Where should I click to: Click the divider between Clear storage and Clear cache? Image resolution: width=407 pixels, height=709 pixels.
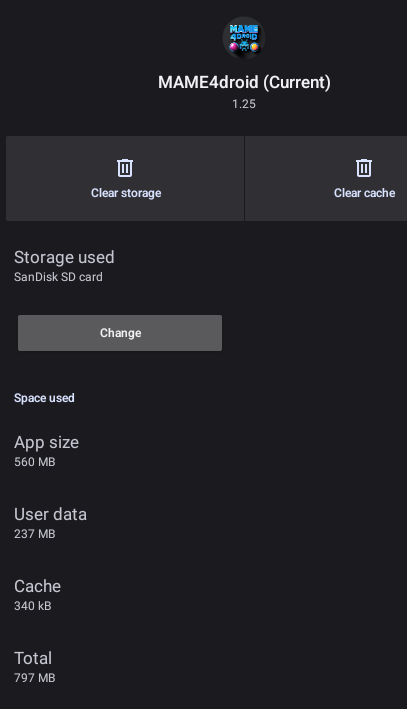pos(244,179)
